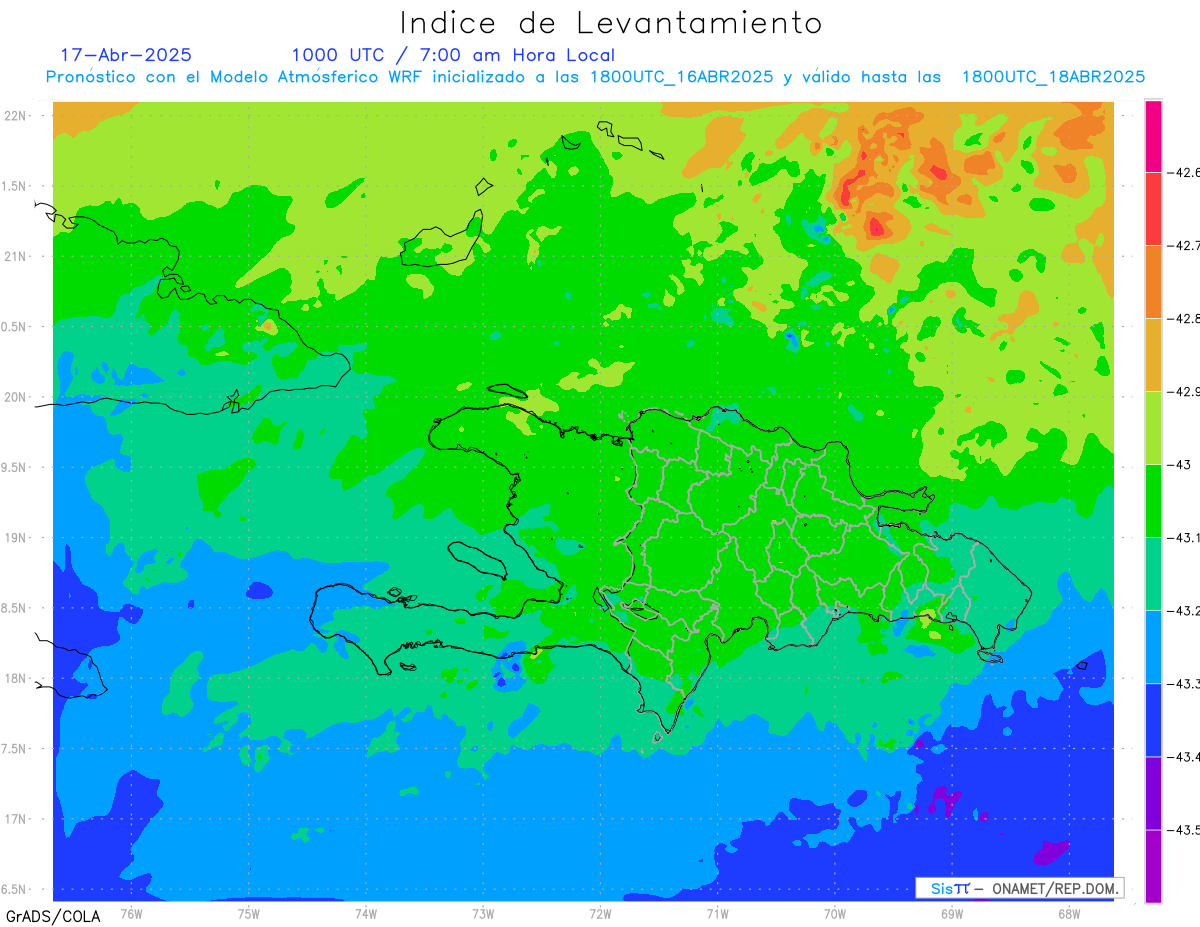The width and height of the screenshot is (1200, 927).
Task: Click '1000 UTC / 7:00 am Hora Local'
Action: click(453, 55)
